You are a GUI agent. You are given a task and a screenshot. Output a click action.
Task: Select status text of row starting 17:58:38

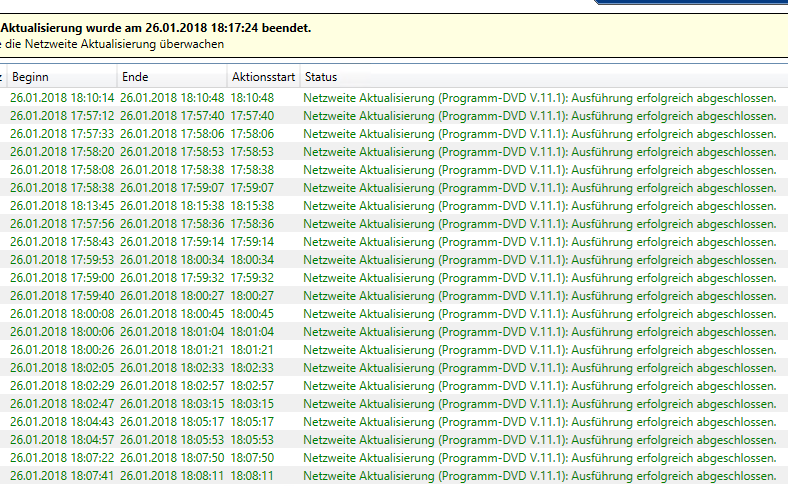[539, 188]
